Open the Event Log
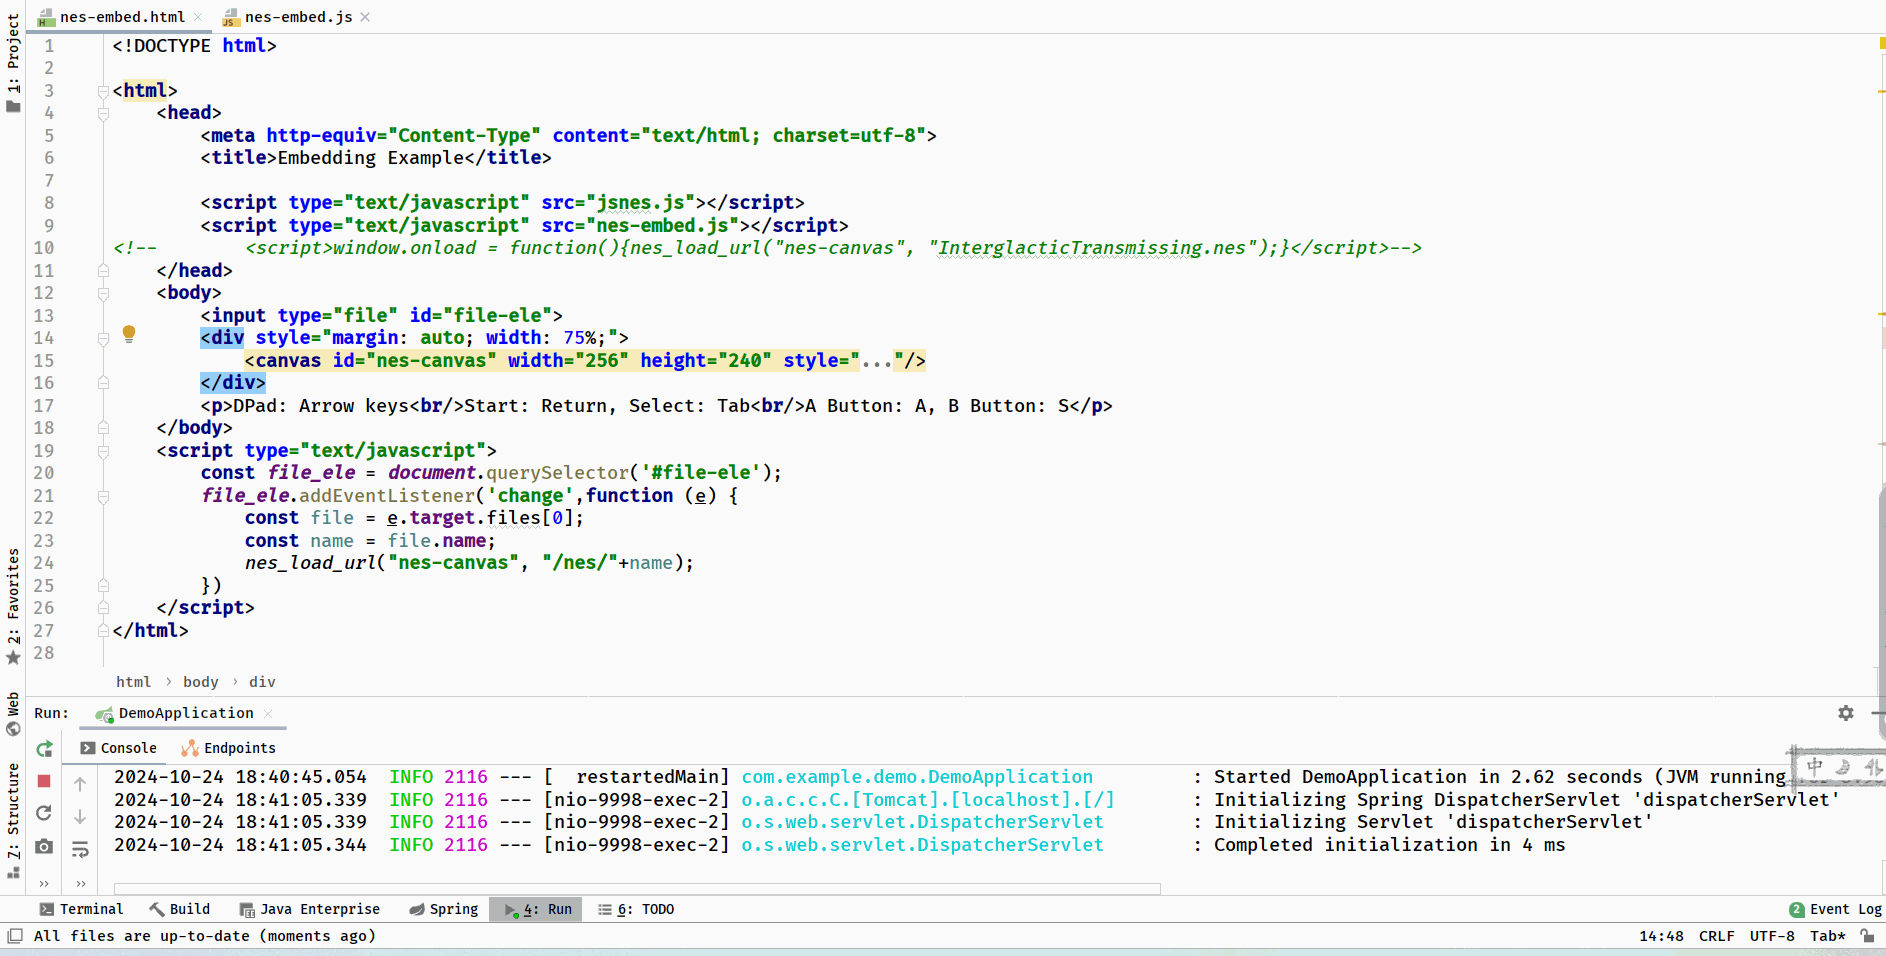 coord(1836,909)
